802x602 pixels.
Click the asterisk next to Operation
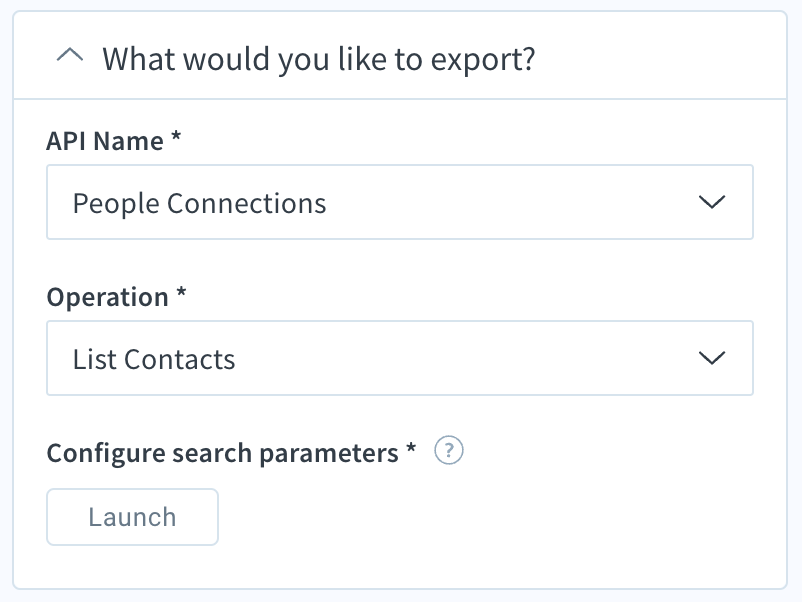181,293
